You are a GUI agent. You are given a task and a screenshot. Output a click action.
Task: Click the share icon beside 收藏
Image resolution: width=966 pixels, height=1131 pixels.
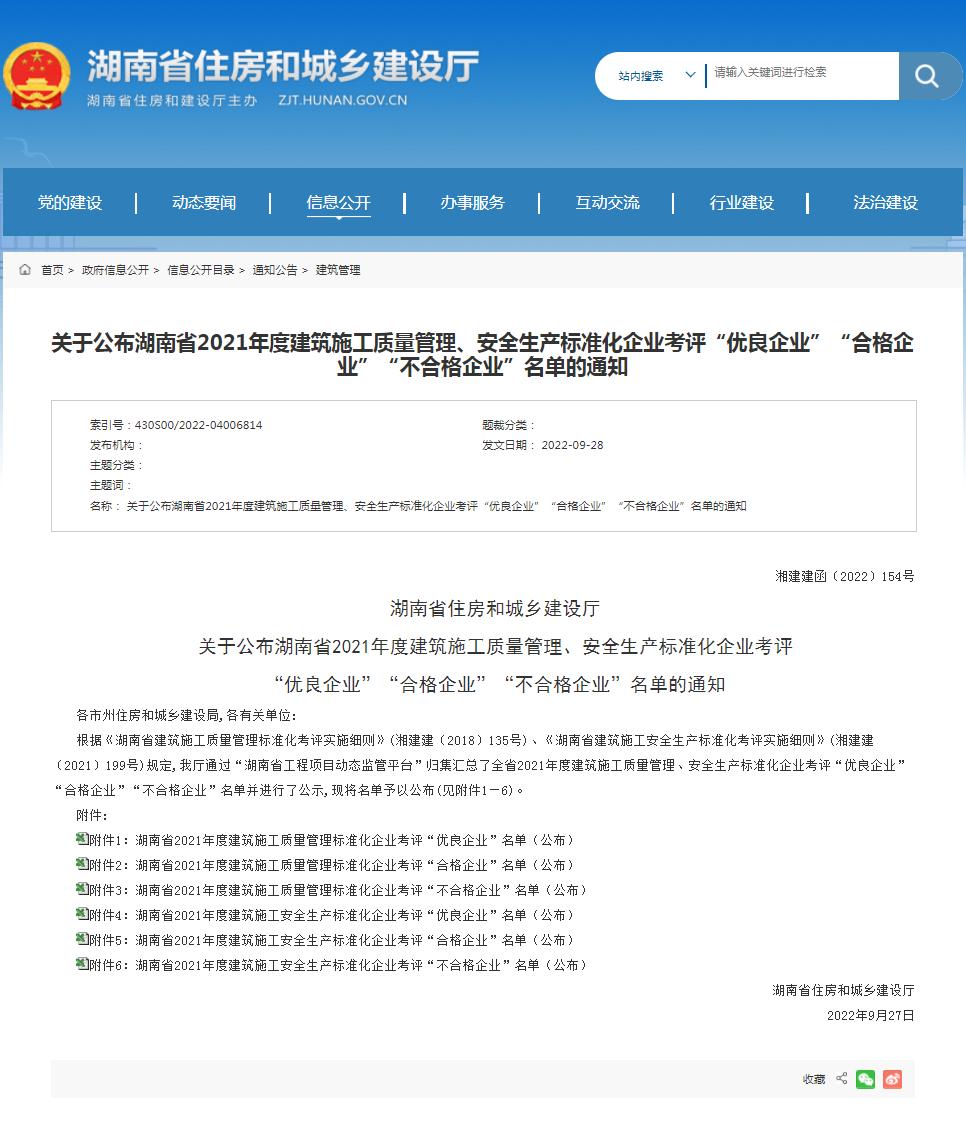[x=841, y=1079]
